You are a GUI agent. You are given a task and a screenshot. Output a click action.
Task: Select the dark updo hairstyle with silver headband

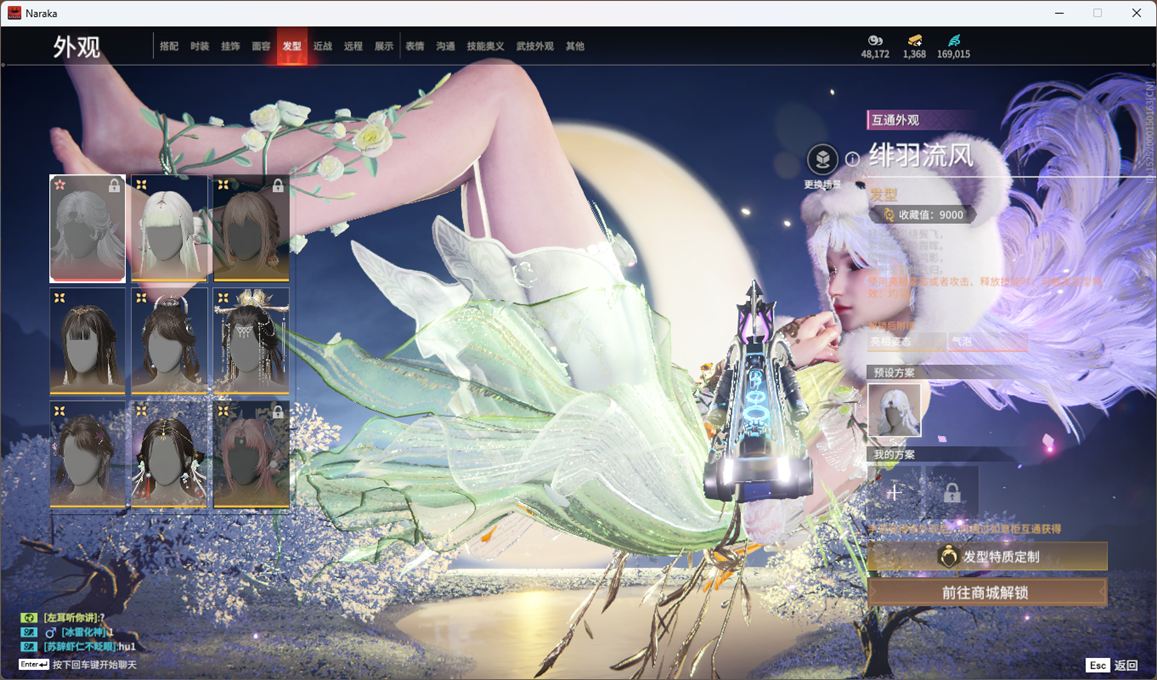pyautogui.click(x=169, y=341)
